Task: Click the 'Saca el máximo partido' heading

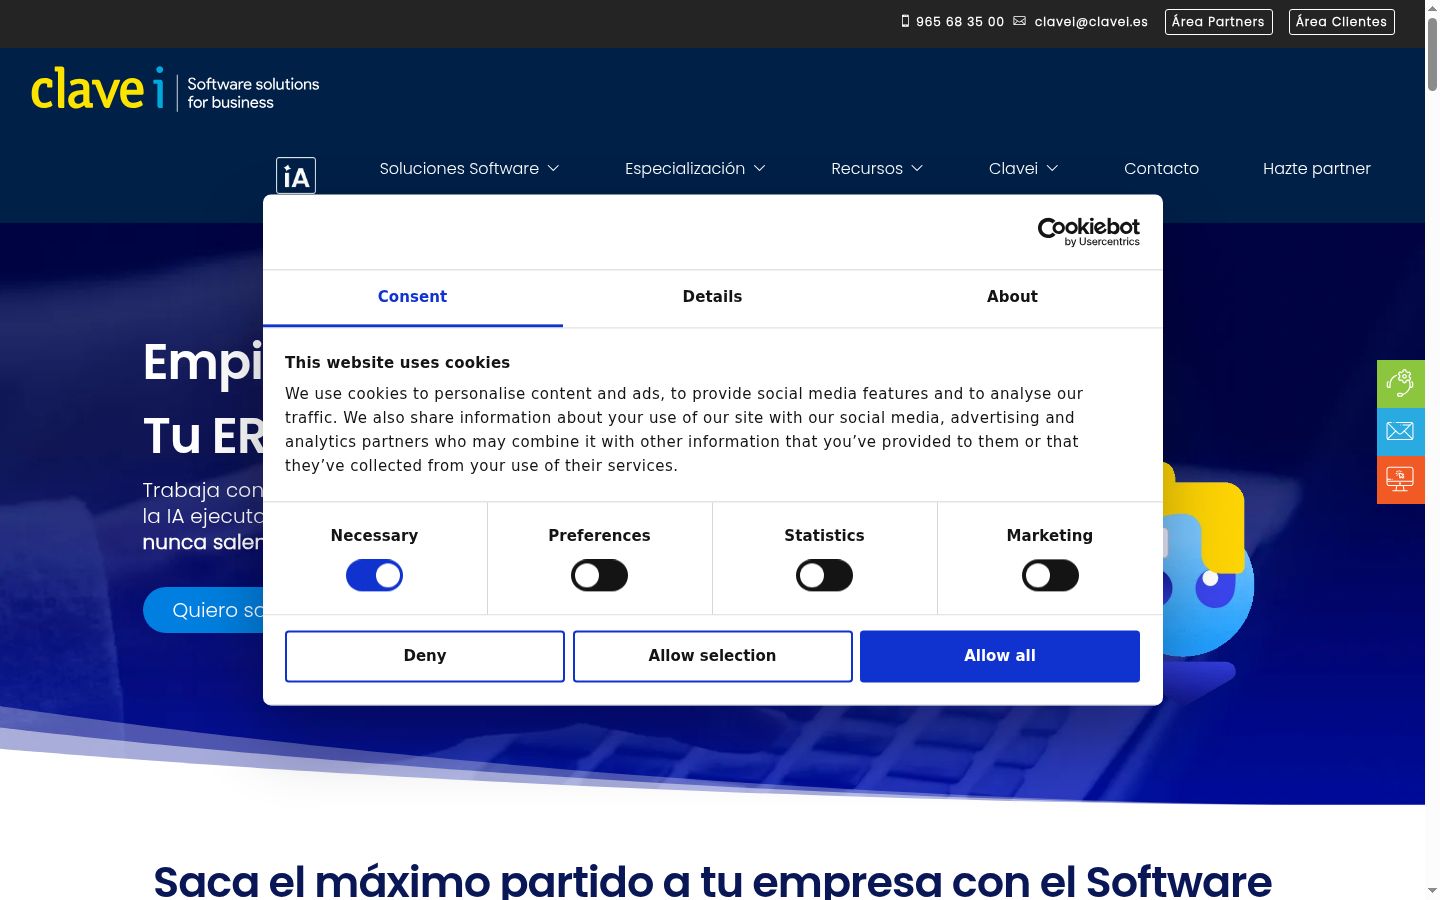Action: [x=712, y=881]
